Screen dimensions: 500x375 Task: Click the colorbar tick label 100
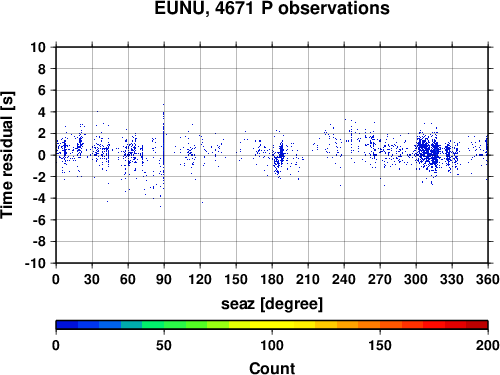pyautogui.click(x=272, y=345)
